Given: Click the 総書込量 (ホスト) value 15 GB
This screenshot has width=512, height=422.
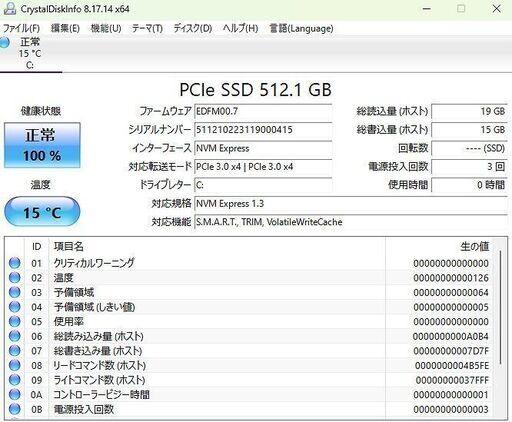Looking at the screenshot, I should pyautogui.click(x=470, y=130).
